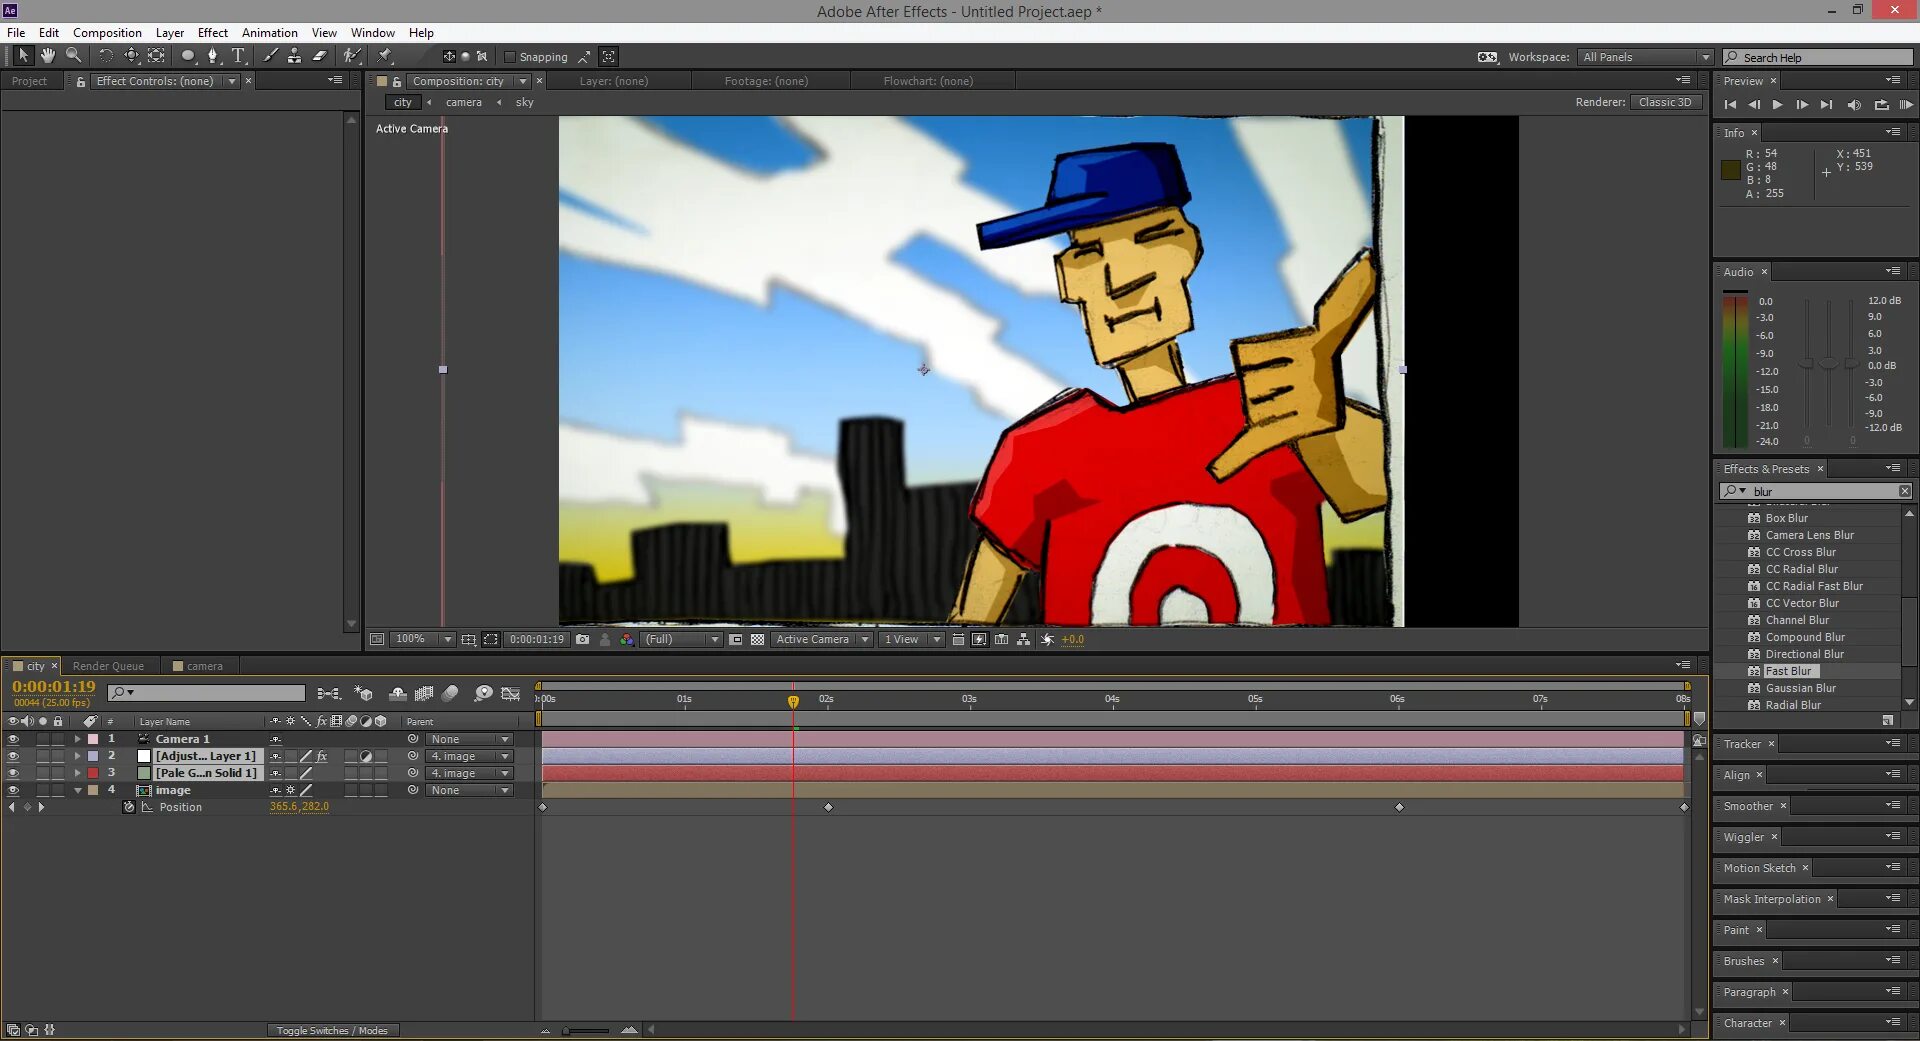Image resolution: width=1920 pixels, height=1041 pixels.
Task: Collapse the image layer properties
Action: tap(77, 790)
